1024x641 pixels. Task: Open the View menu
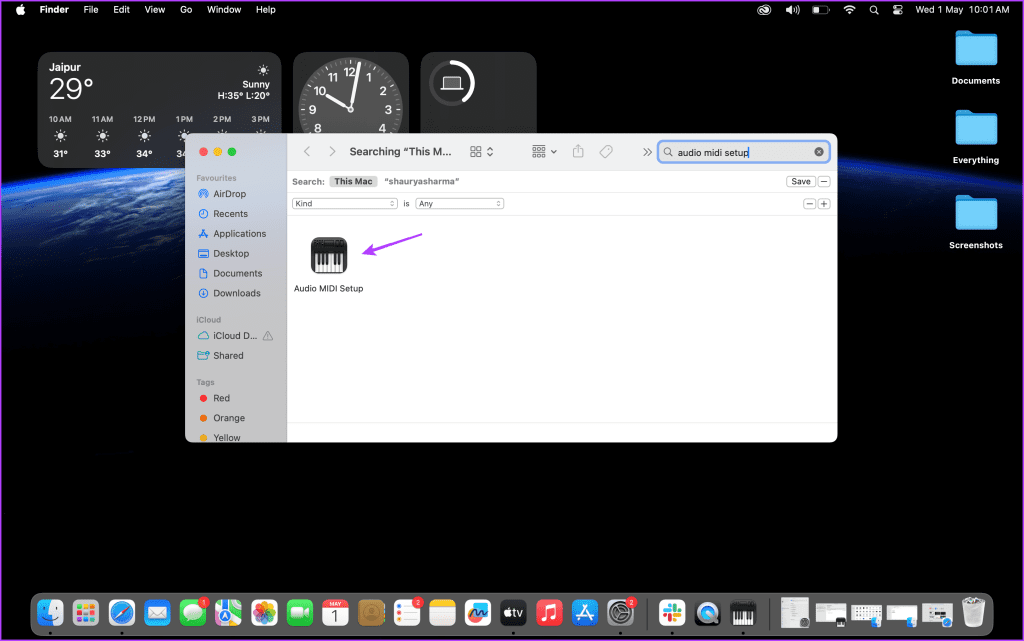pos(155,10)
